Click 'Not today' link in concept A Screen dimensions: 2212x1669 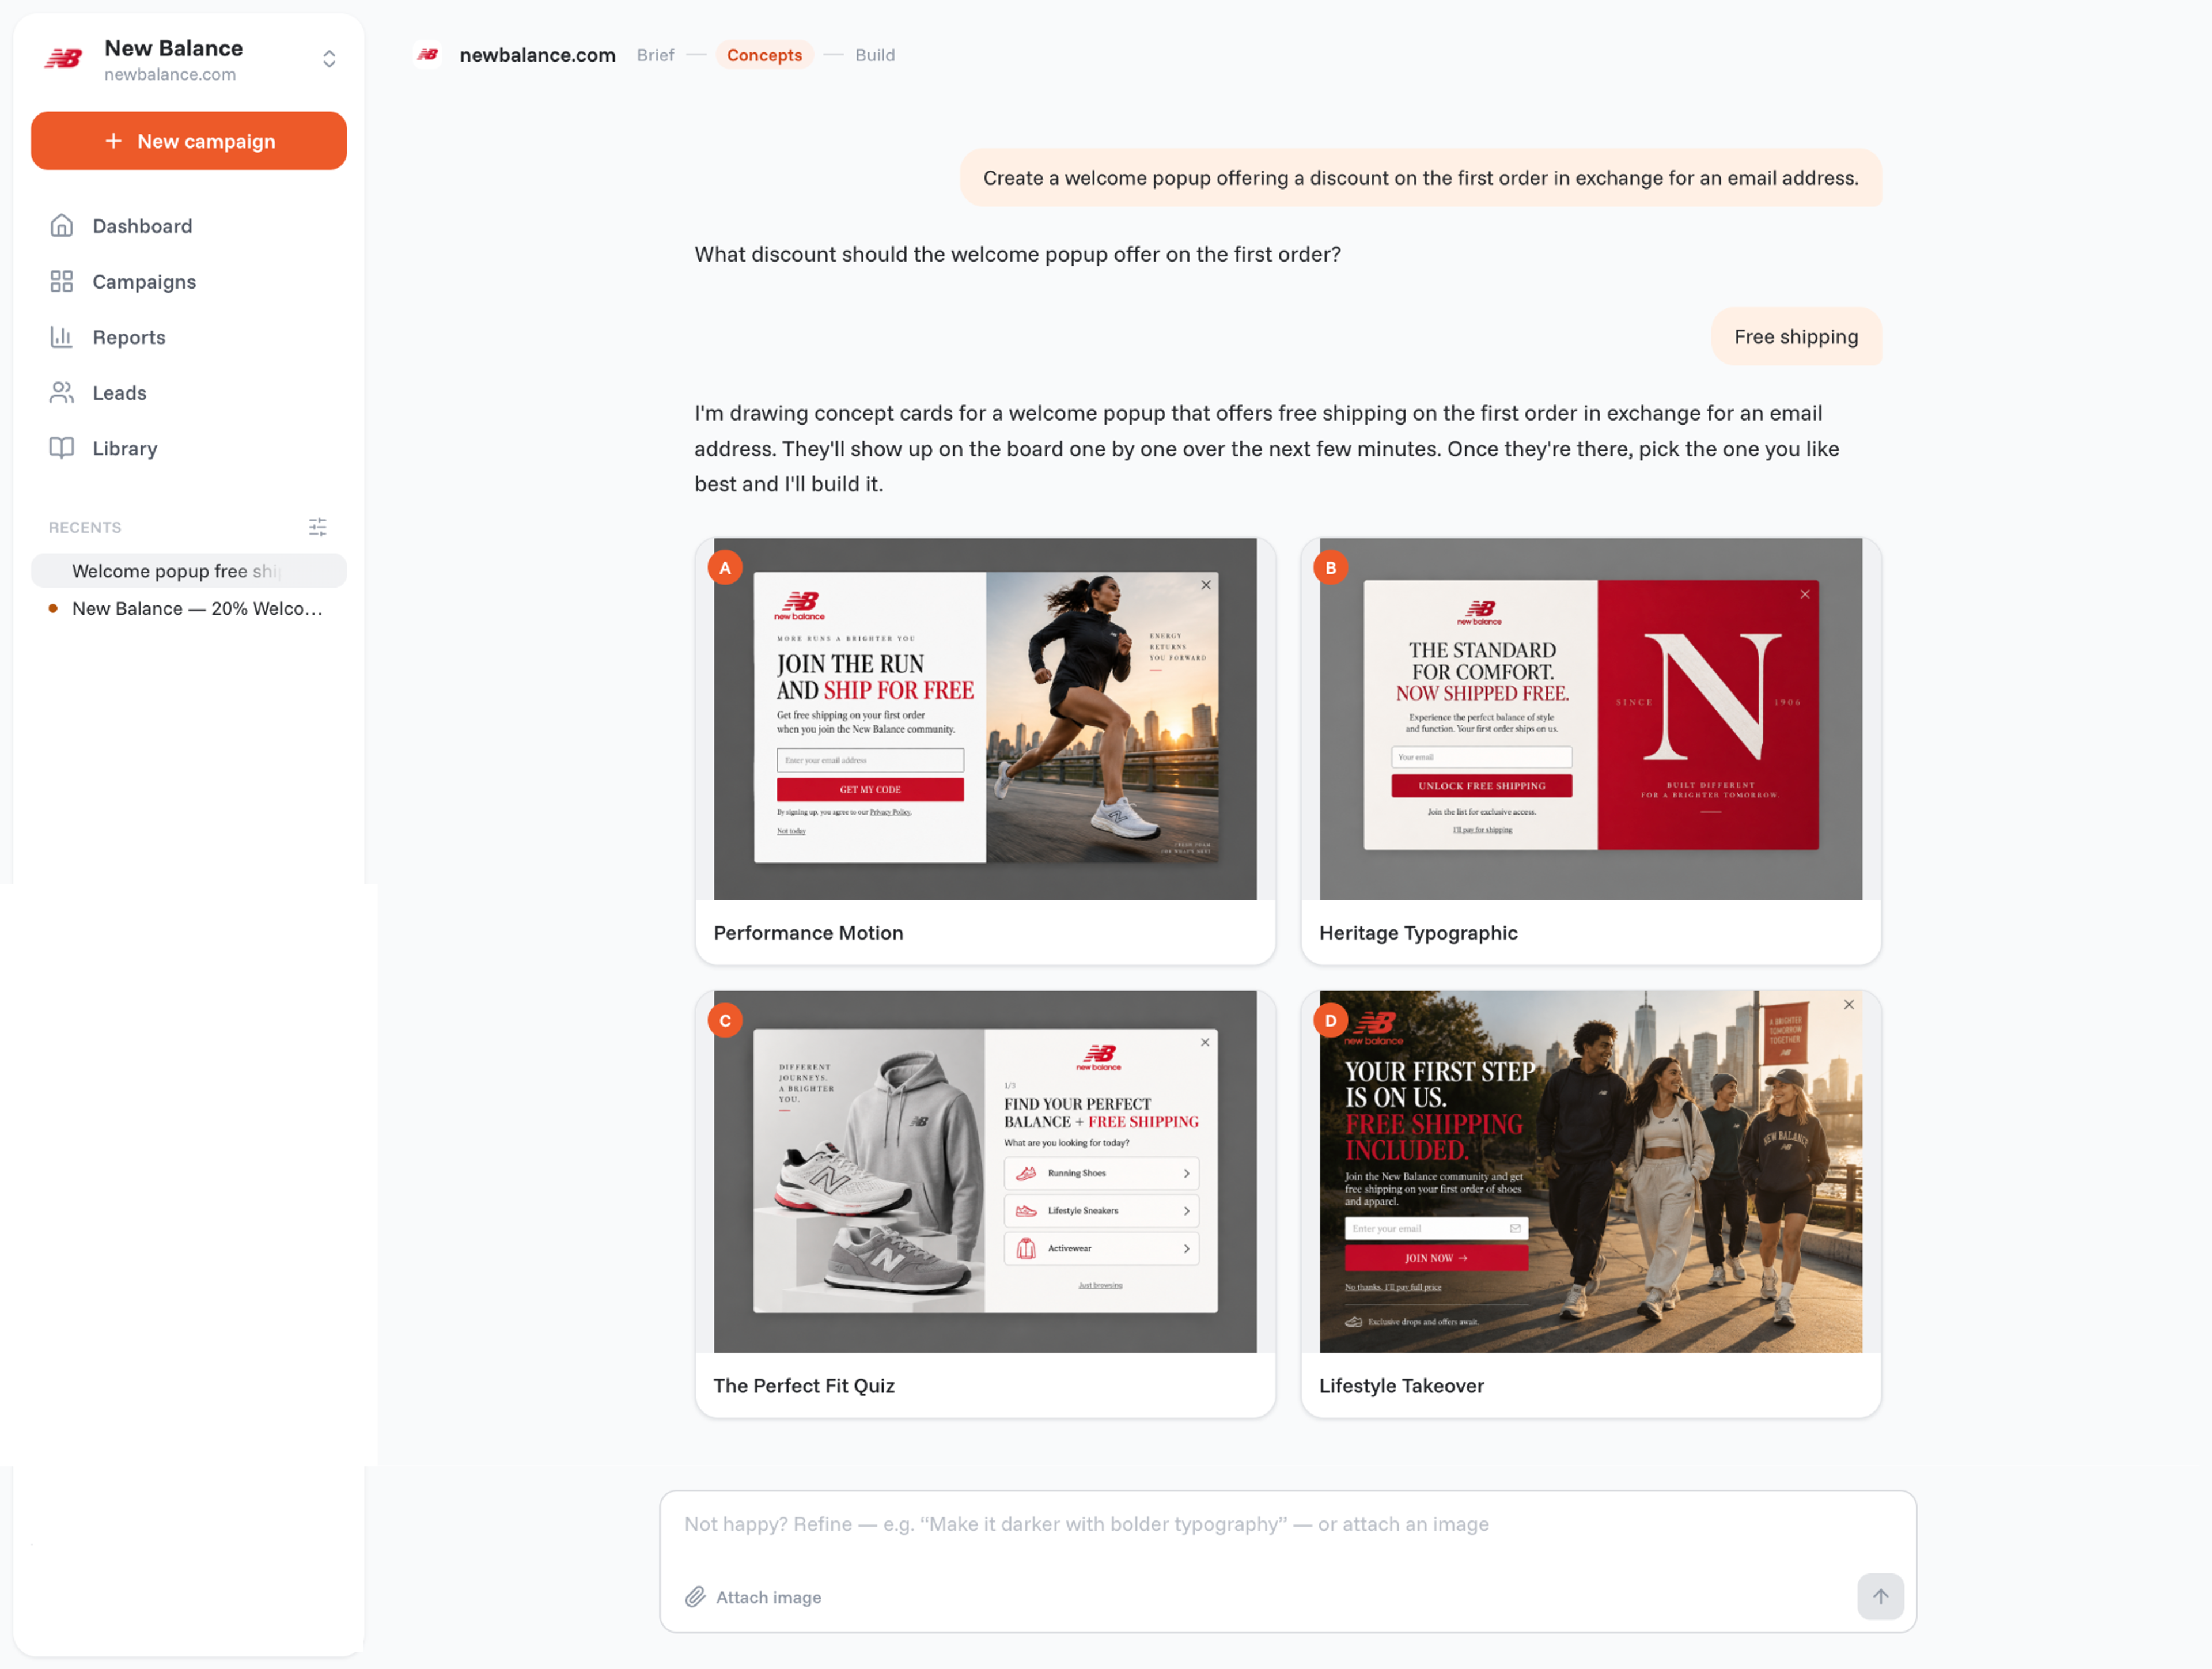click(791, 831)
